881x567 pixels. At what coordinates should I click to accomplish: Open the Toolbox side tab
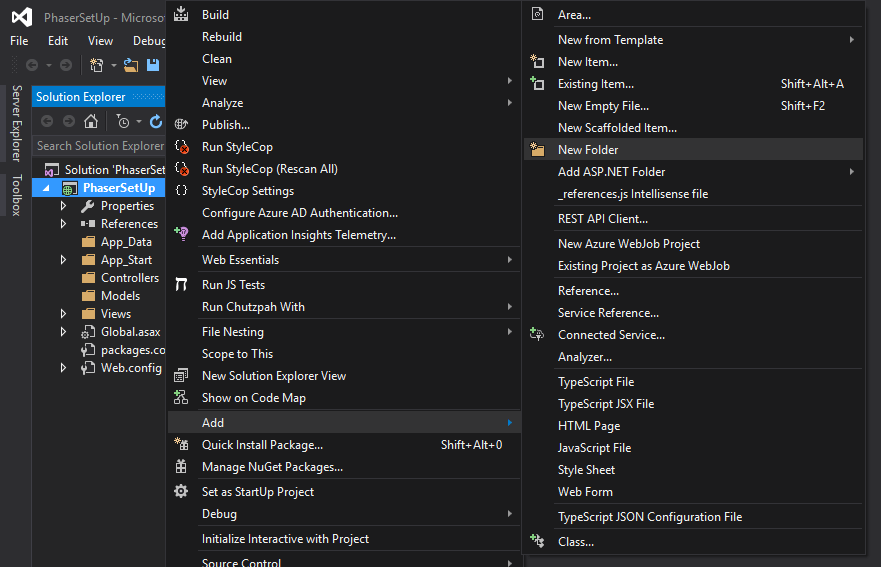click(x=17, y=195)
